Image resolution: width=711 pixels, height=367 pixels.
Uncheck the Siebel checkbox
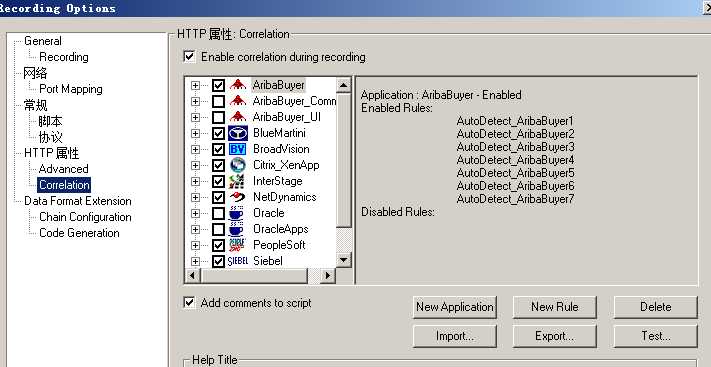(x=219, y=261)
